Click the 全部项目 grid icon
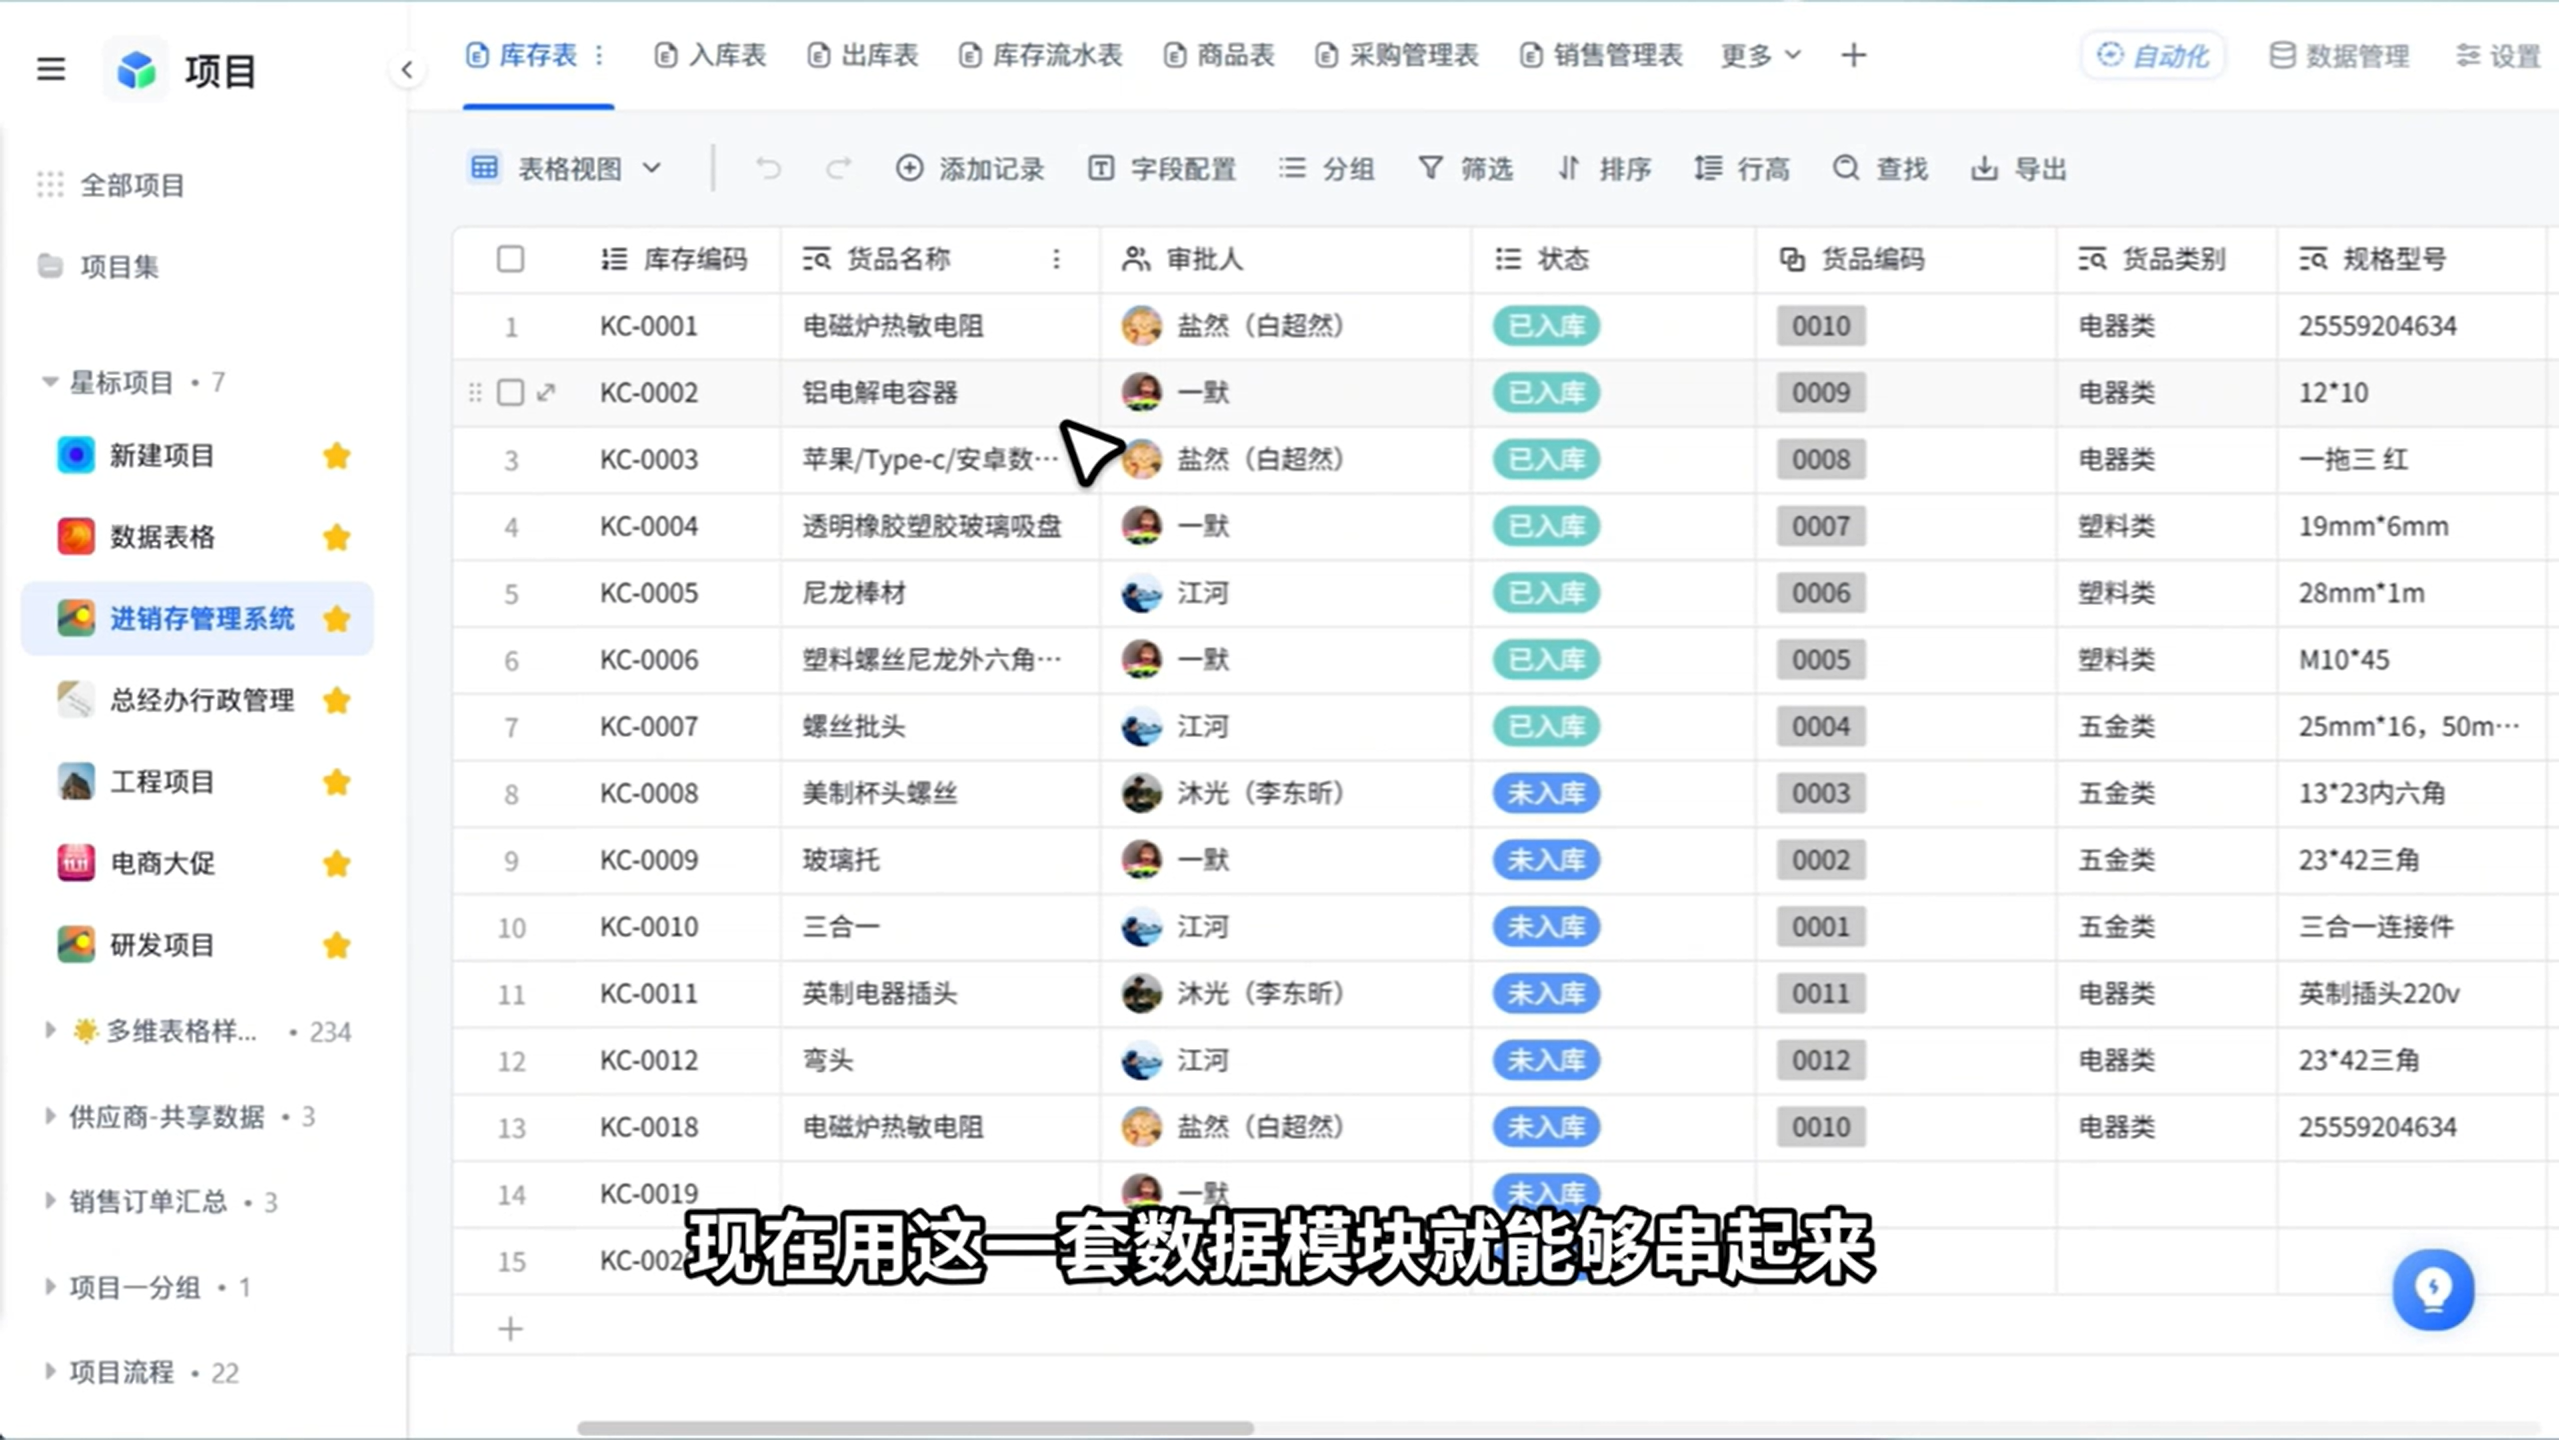 [x=50, y=184]
